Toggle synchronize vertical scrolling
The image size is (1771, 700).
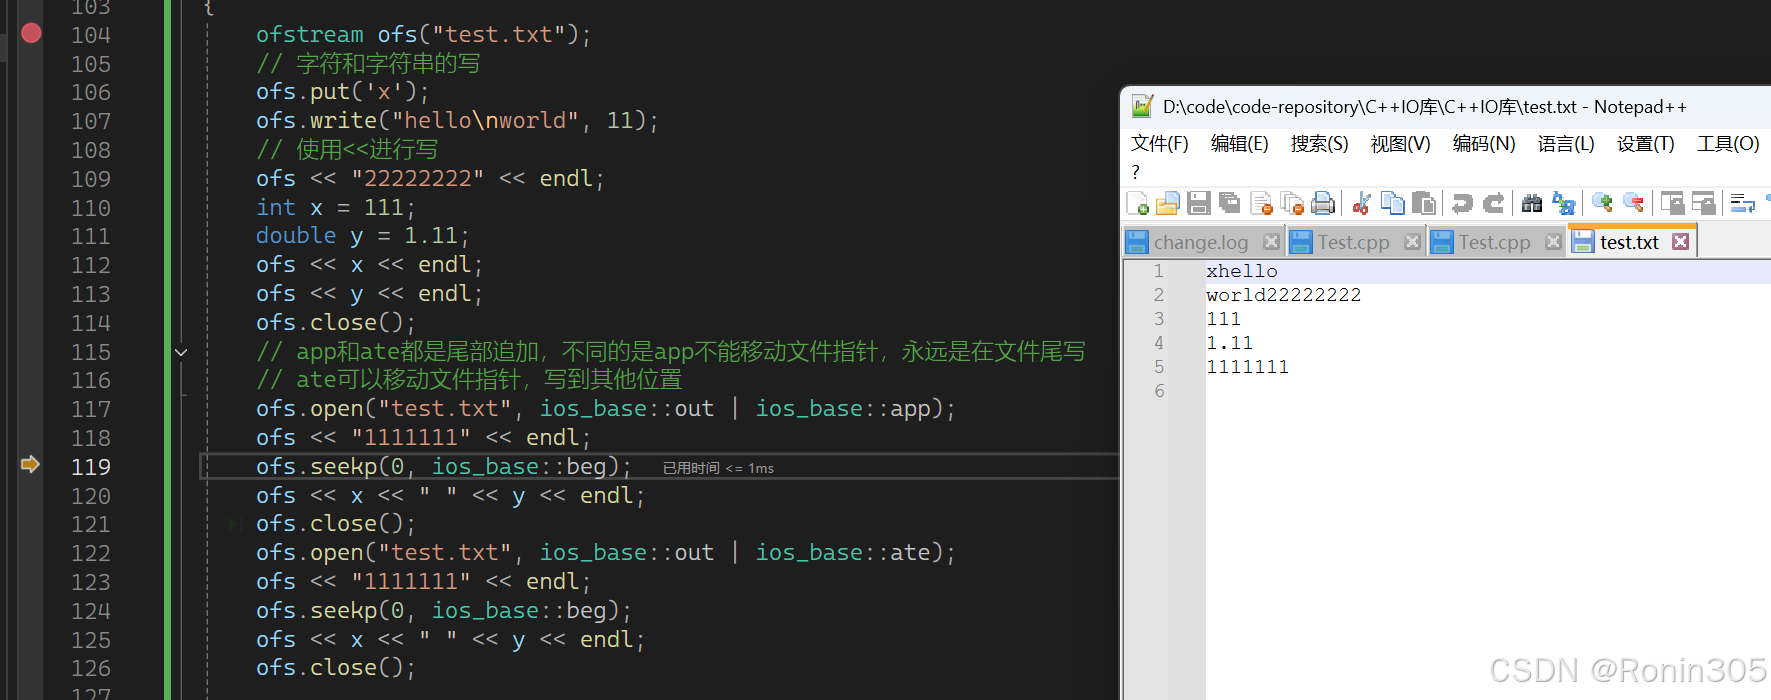coord(1672,204)
